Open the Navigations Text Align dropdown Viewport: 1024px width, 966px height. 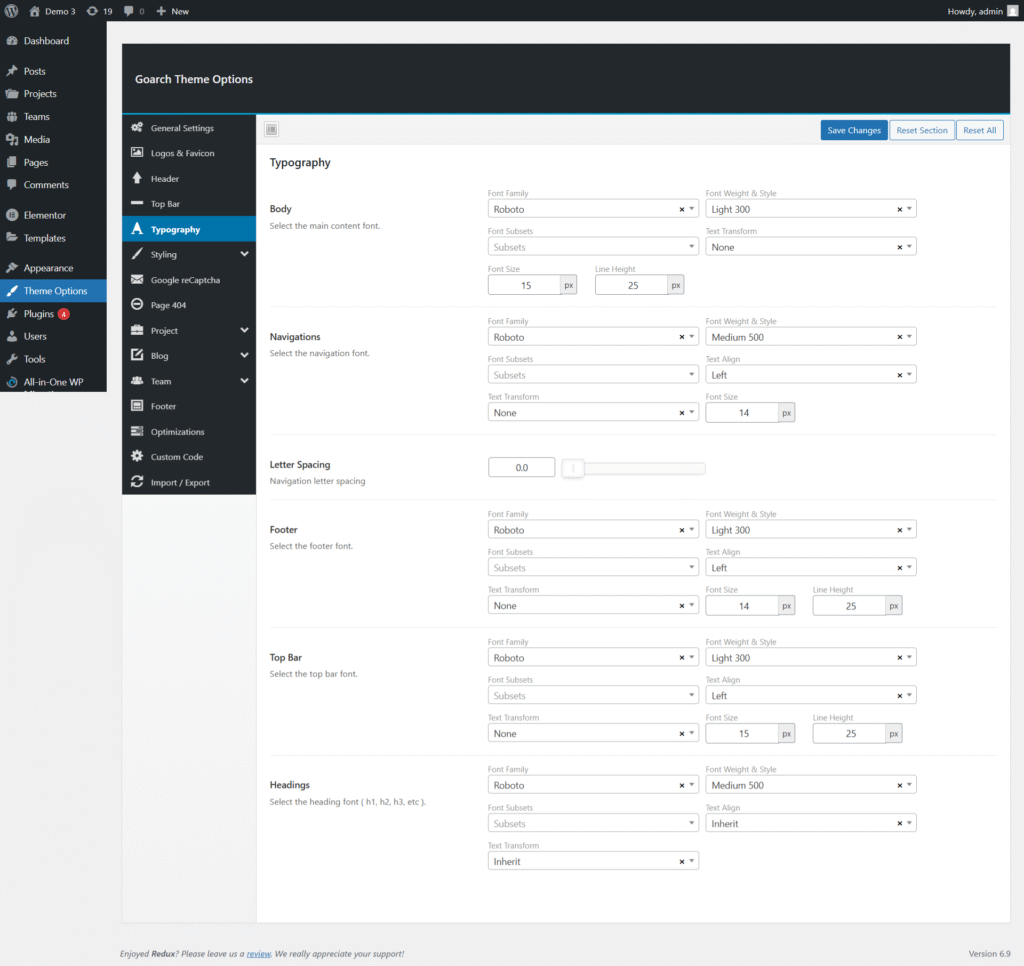tap(810, 375)
